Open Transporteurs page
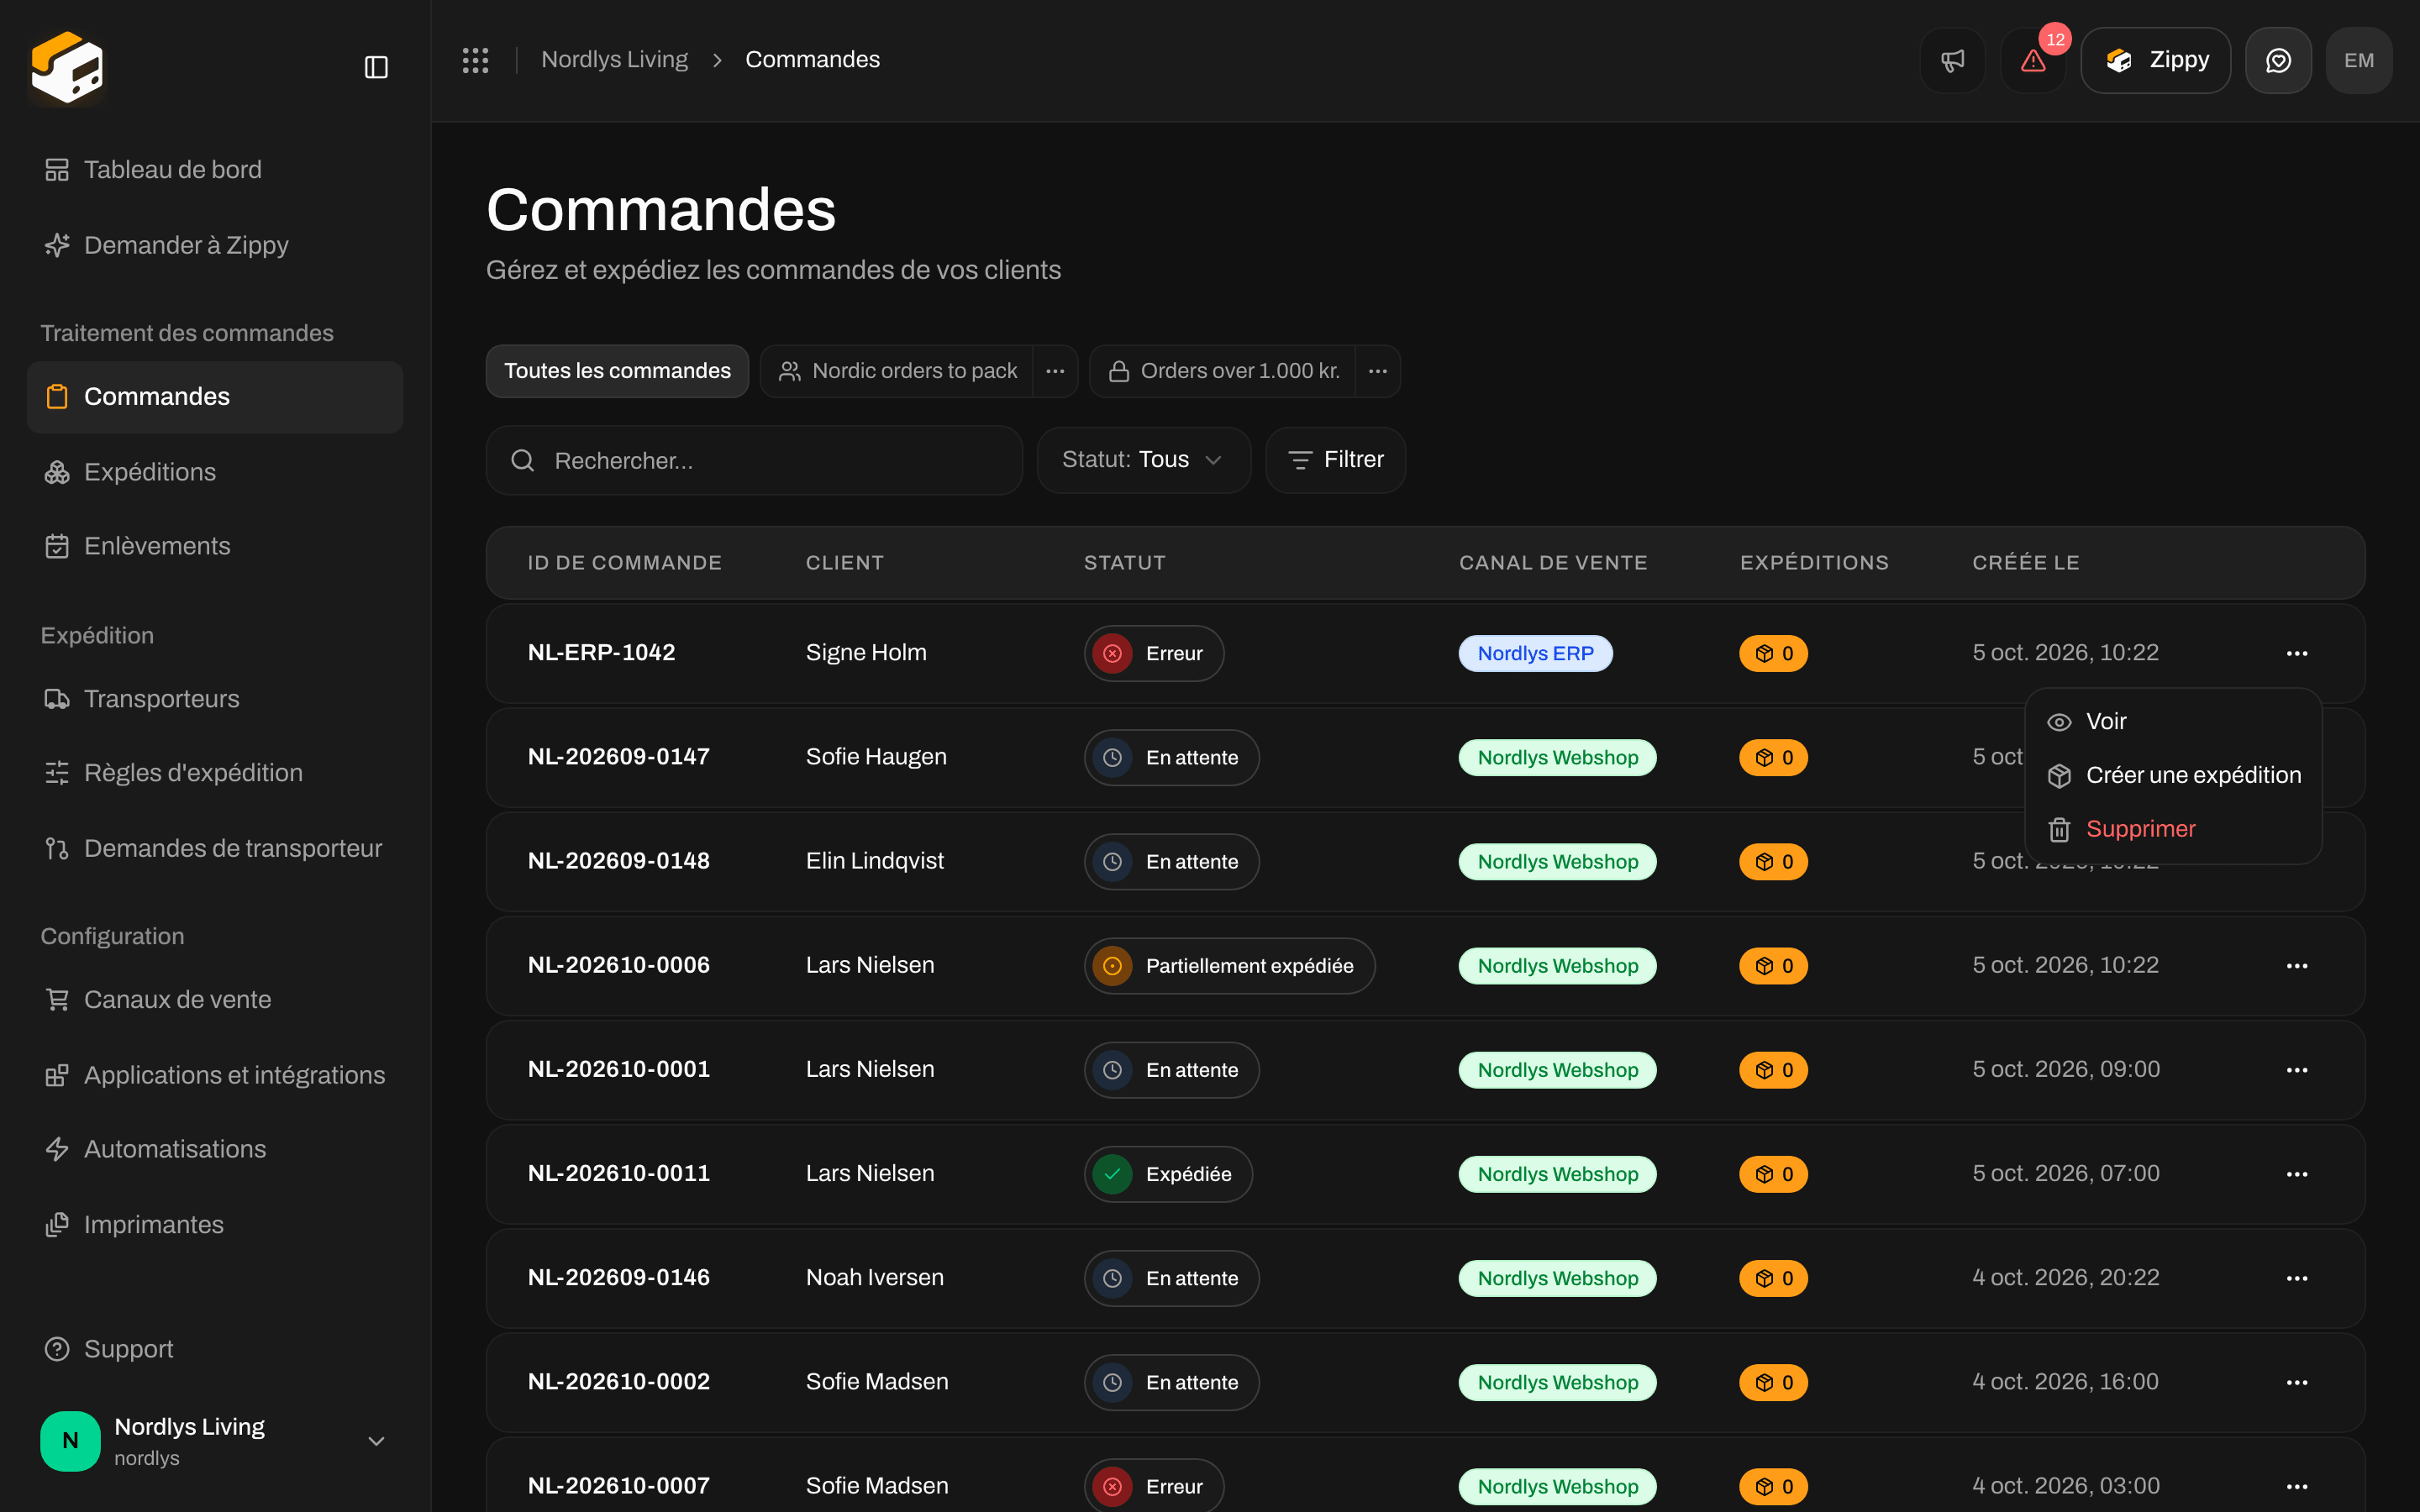The height and width of the screenshot is (1512, 2420). [x=215, y=699]
